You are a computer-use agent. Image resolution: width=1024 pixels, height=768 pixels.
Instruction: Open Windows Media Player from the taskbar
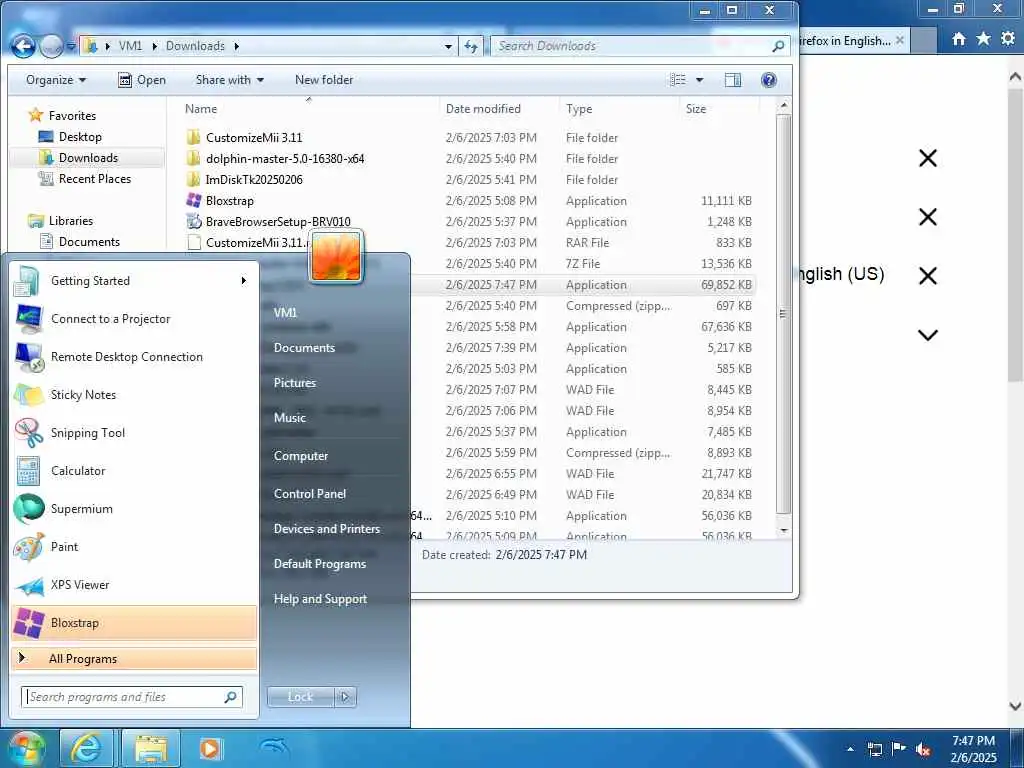point(210,748)
